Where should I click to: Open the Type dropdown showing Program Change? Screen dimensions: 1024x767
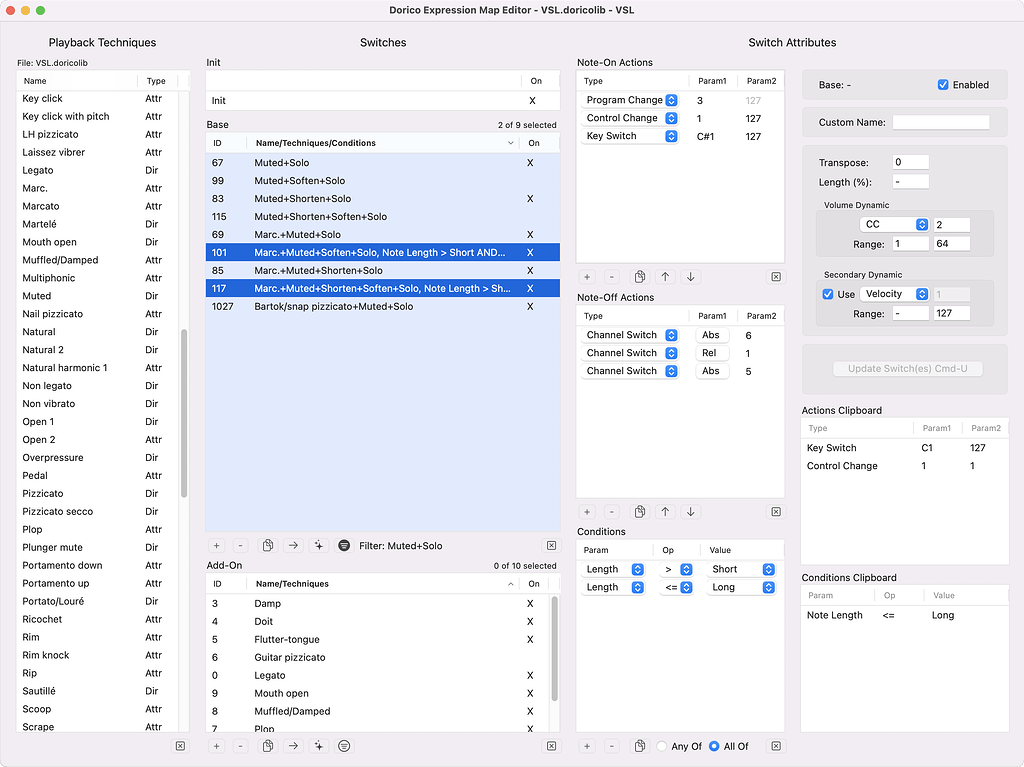[672, 100]
